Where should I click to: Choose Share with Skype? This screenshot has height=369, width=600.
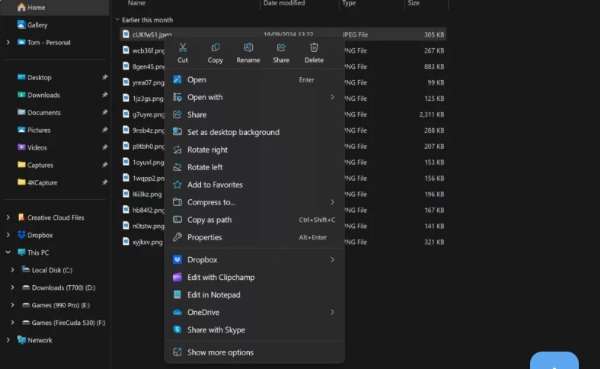tap(254, 330)
